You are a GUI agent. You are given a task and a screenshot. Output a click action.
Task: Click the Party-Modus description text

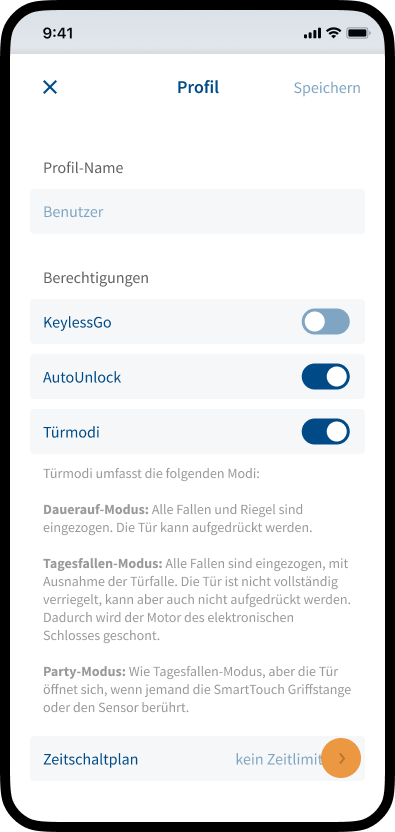point(197,690)
